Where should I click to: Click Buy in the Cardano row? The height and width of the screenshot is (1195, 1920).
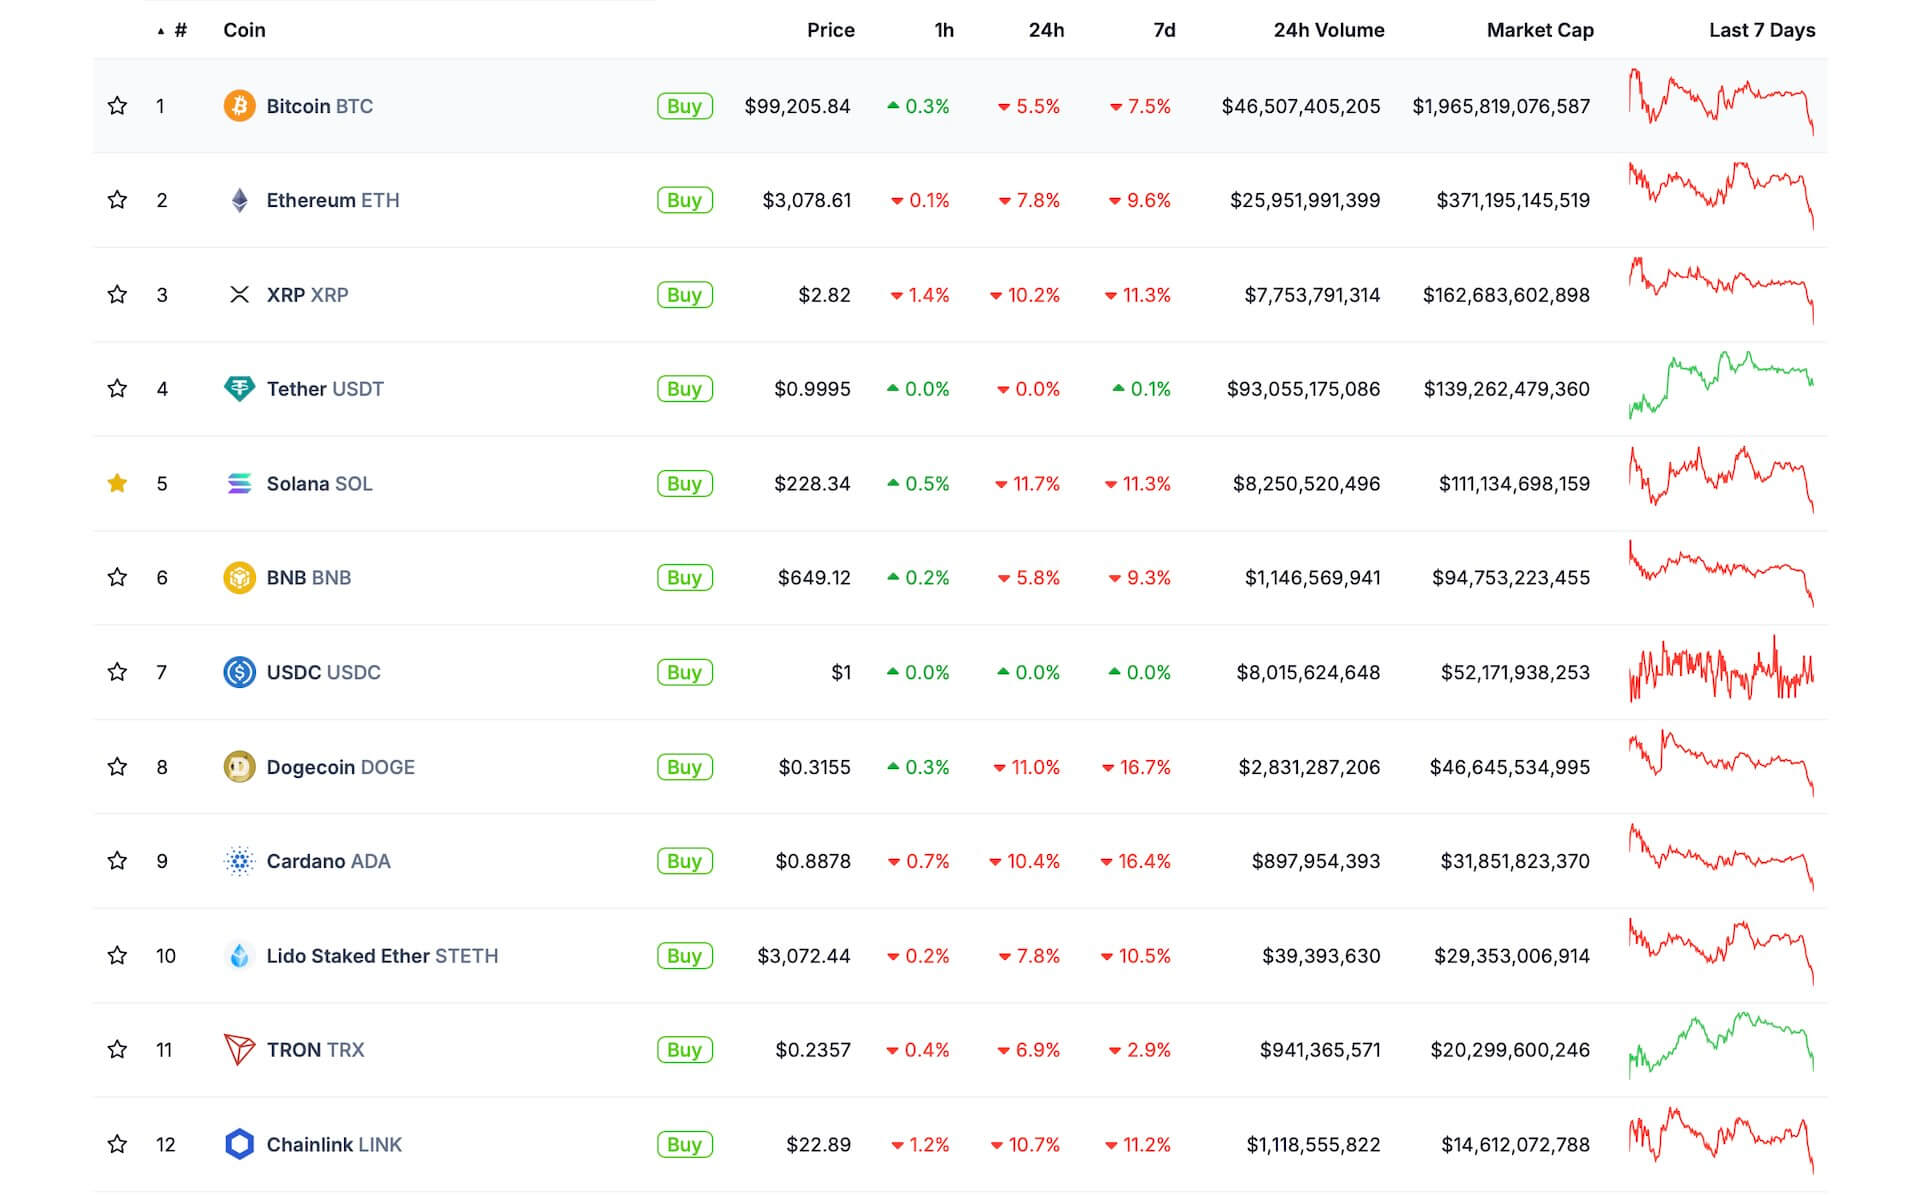pyautogui.click(x=685, y=861)
